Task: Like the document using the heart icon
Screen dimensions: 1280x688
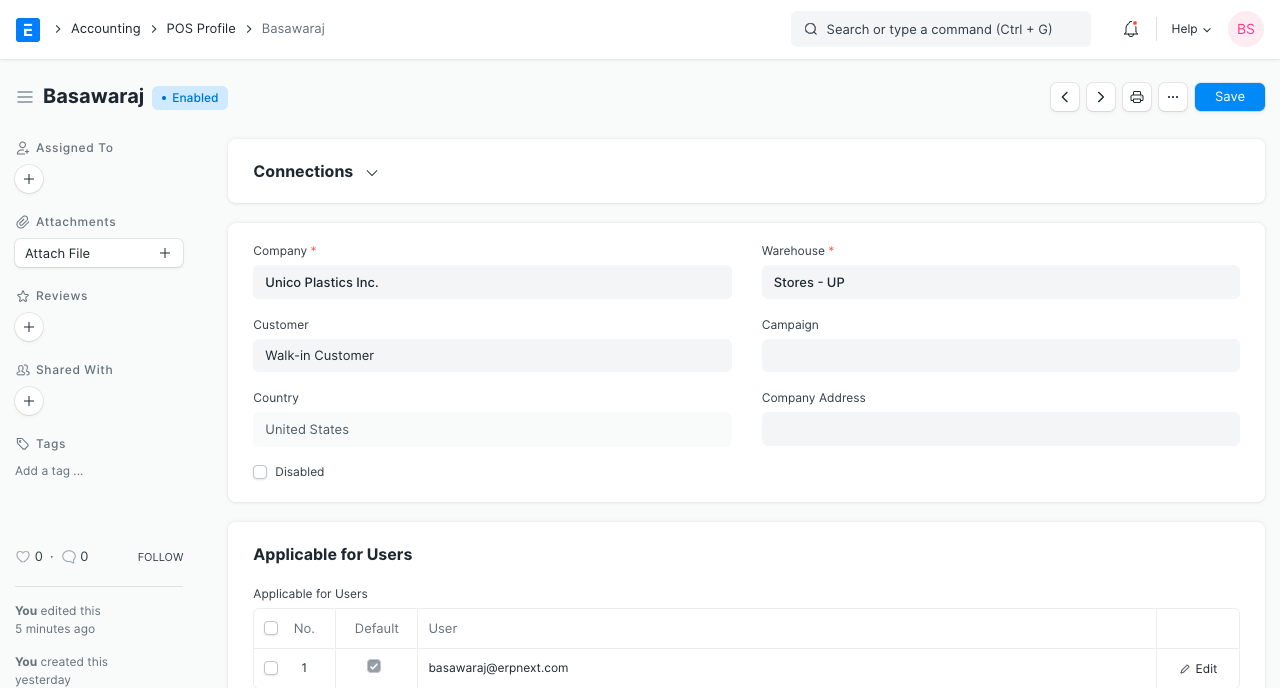Action: 23,556
